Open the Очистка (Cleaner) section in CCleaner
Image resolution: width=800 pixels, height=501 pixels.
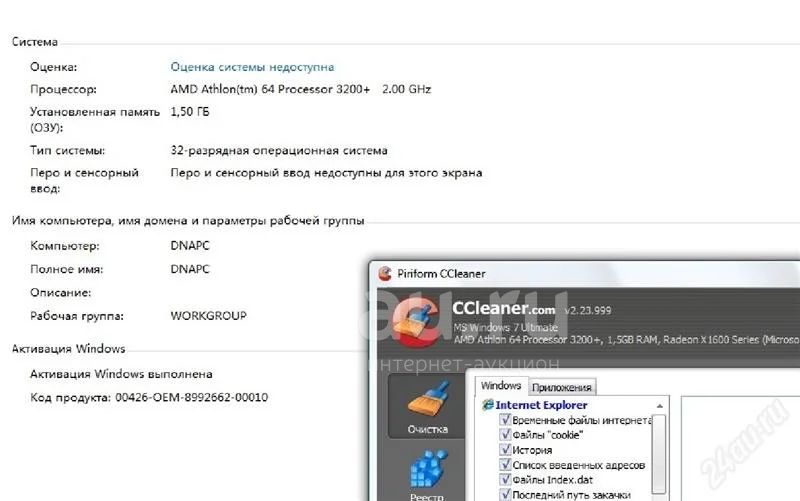pyautogui.click(x=427, y=407)
